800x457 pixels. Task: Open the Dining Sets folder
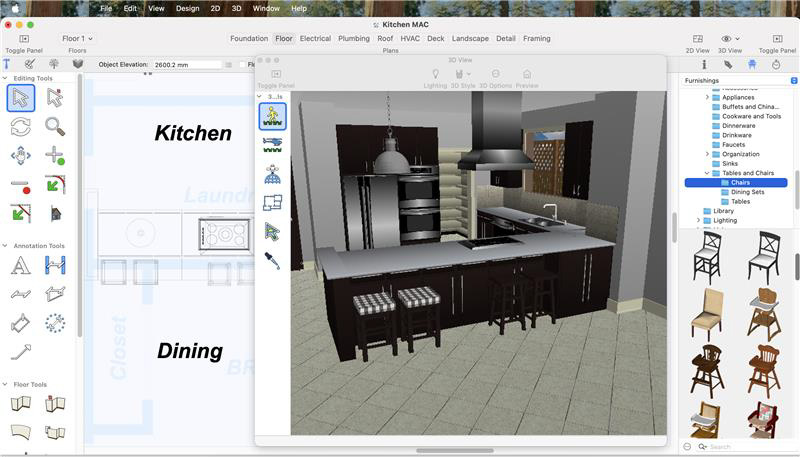(x=747, y=192)
